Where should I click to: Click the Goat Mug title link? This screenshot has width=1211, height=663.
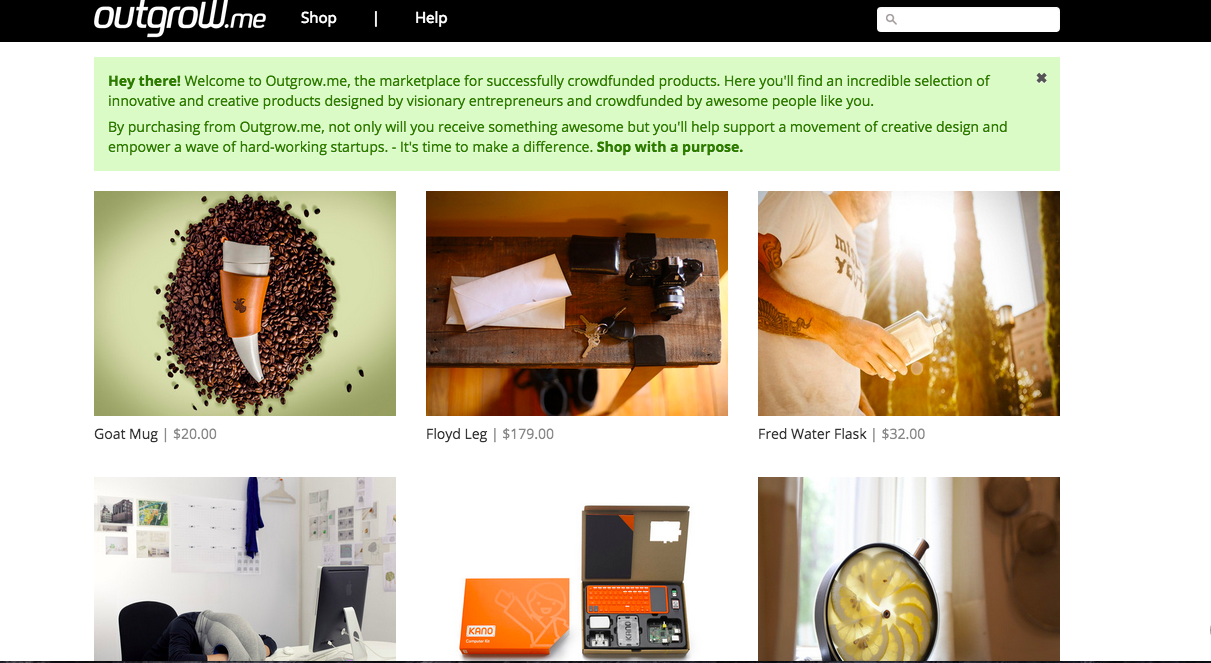click(126, 434)
